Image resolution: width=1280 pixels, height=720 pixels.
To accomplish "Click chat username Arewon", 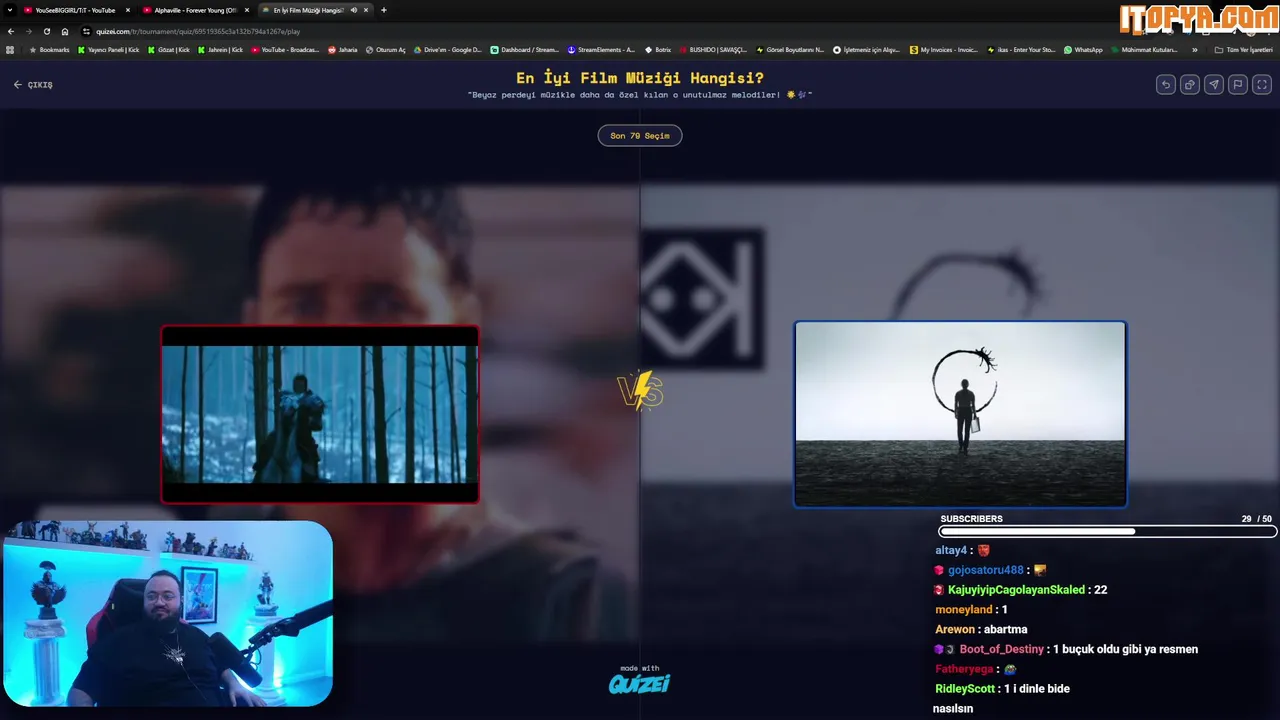I will click(x=955, y=629).
